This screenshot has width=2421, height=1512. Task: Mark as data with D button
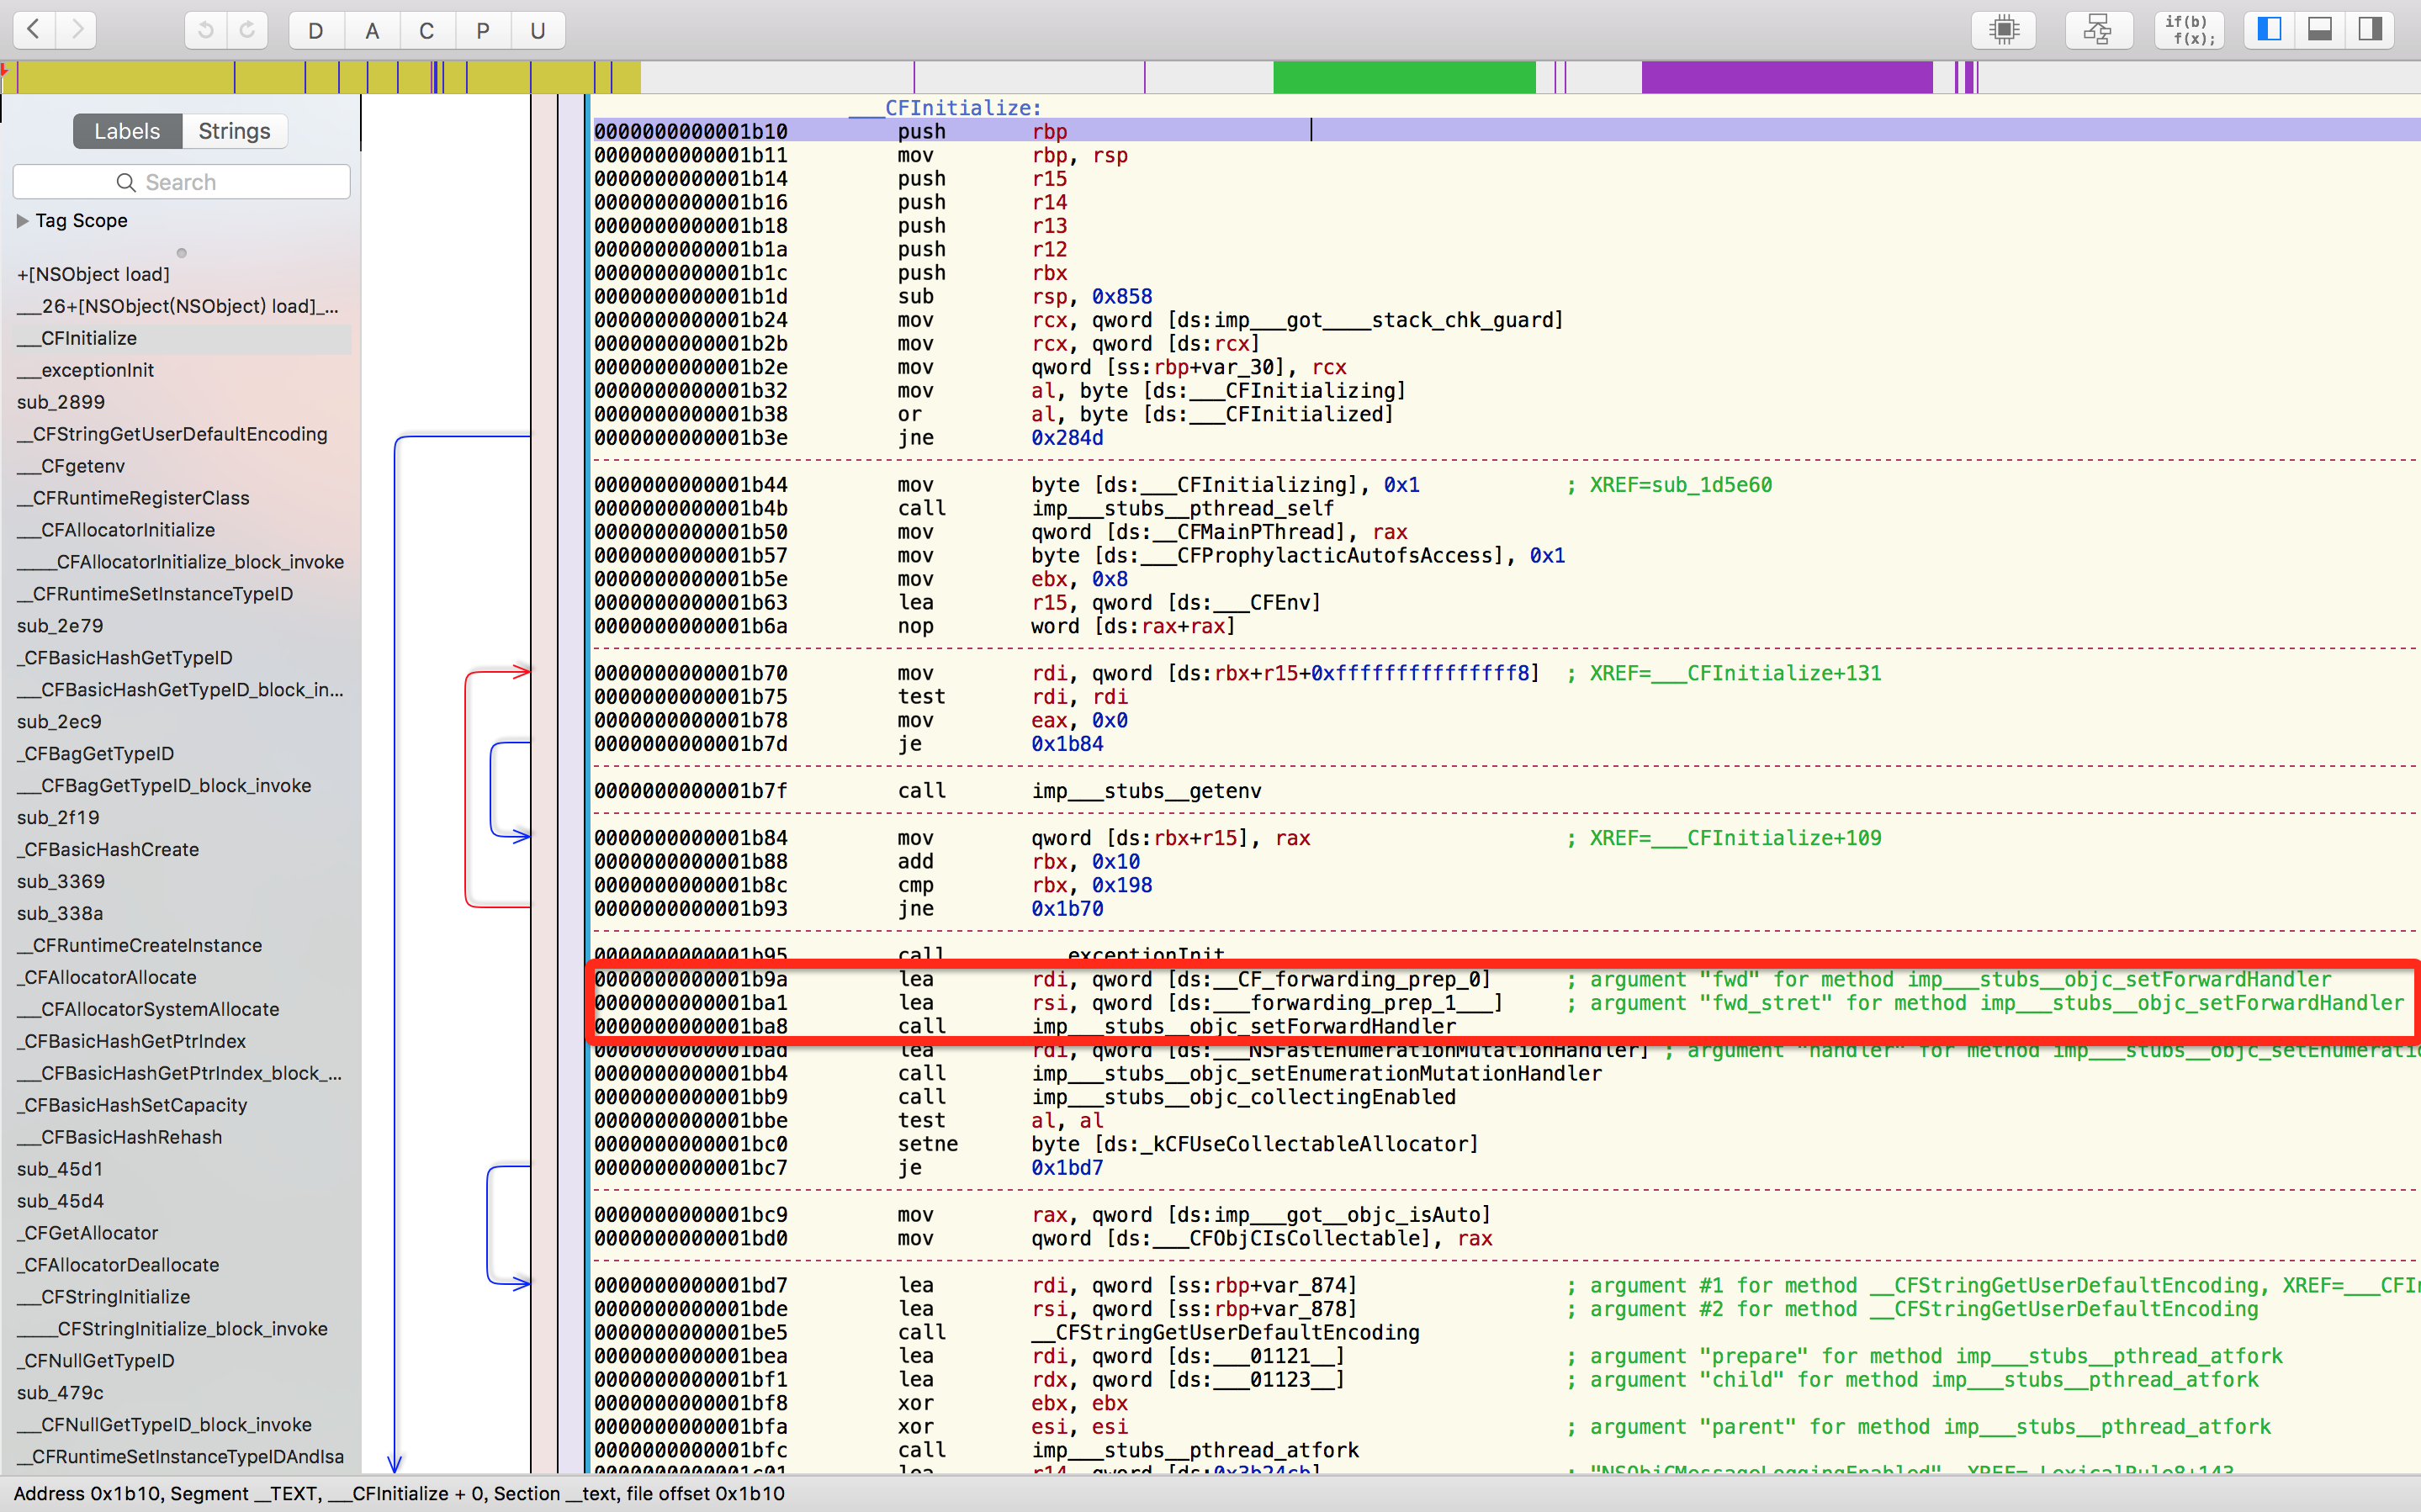pyautogui.click(x=316, y=30)
